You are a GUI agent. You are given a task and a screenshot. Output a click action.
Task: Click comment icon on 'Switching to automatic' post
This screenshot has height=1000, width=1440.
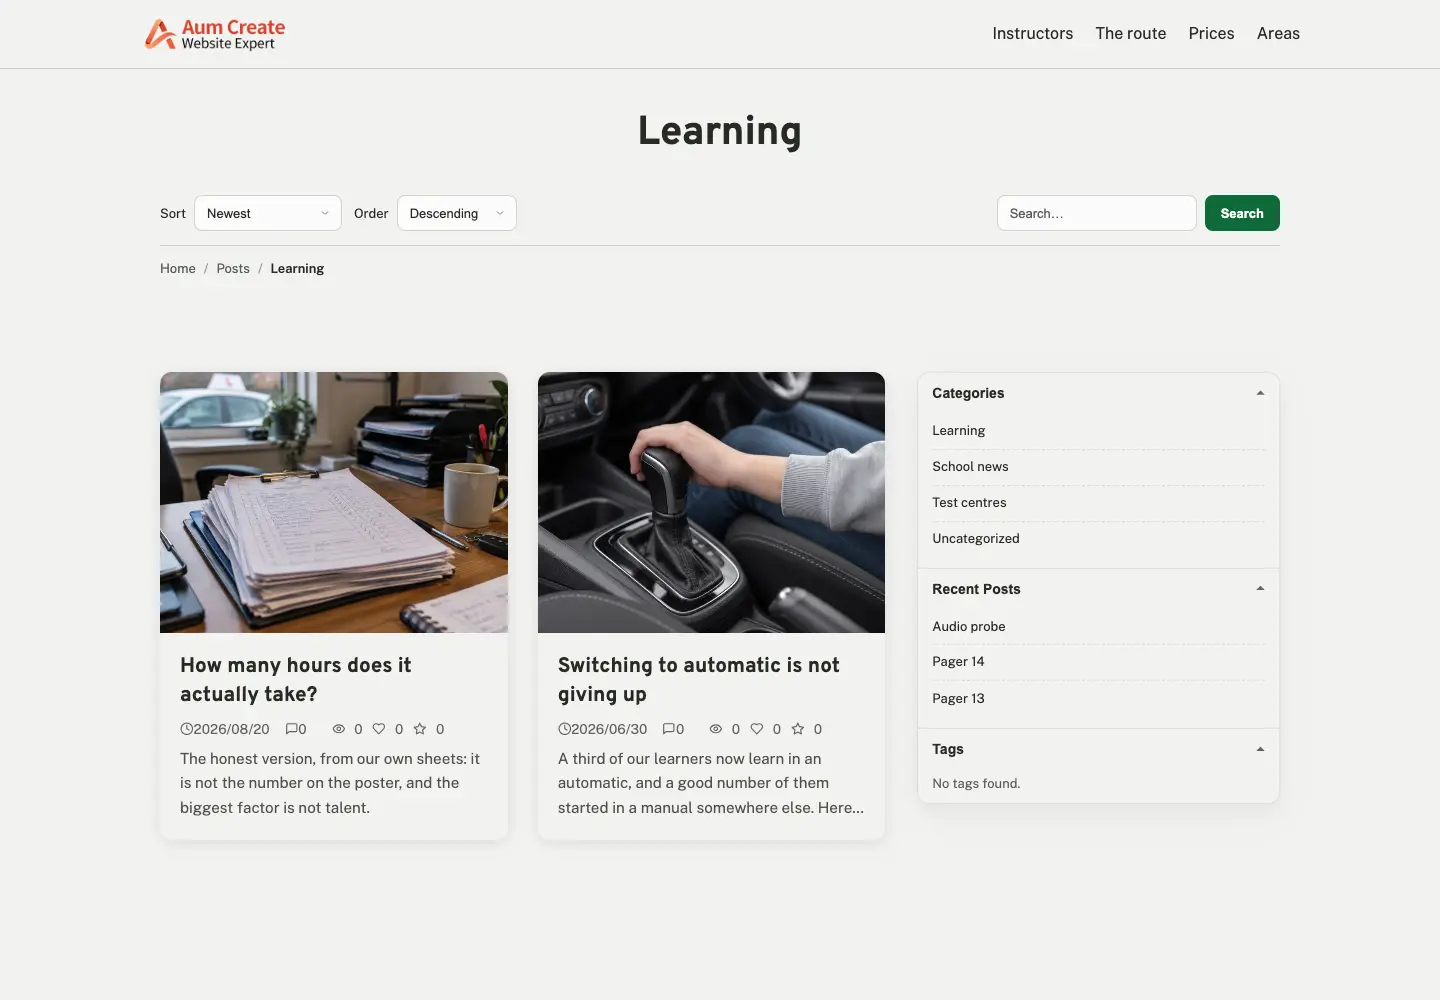(669, 729)
